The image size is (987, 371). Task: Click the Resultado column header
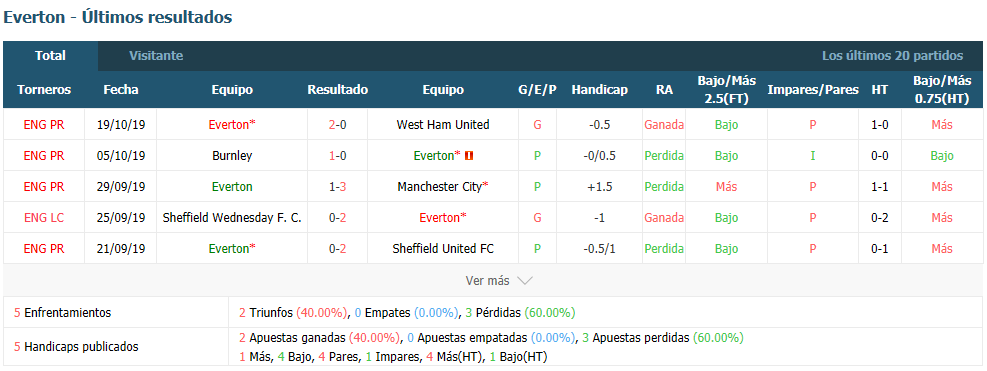[337, 89]
